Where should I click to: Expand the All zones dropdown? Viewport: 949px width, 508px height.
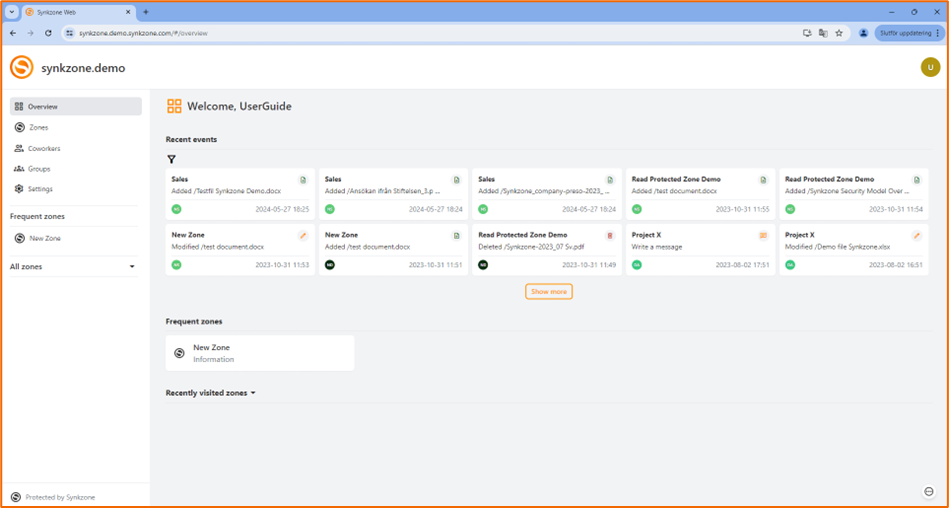point(132,267)
